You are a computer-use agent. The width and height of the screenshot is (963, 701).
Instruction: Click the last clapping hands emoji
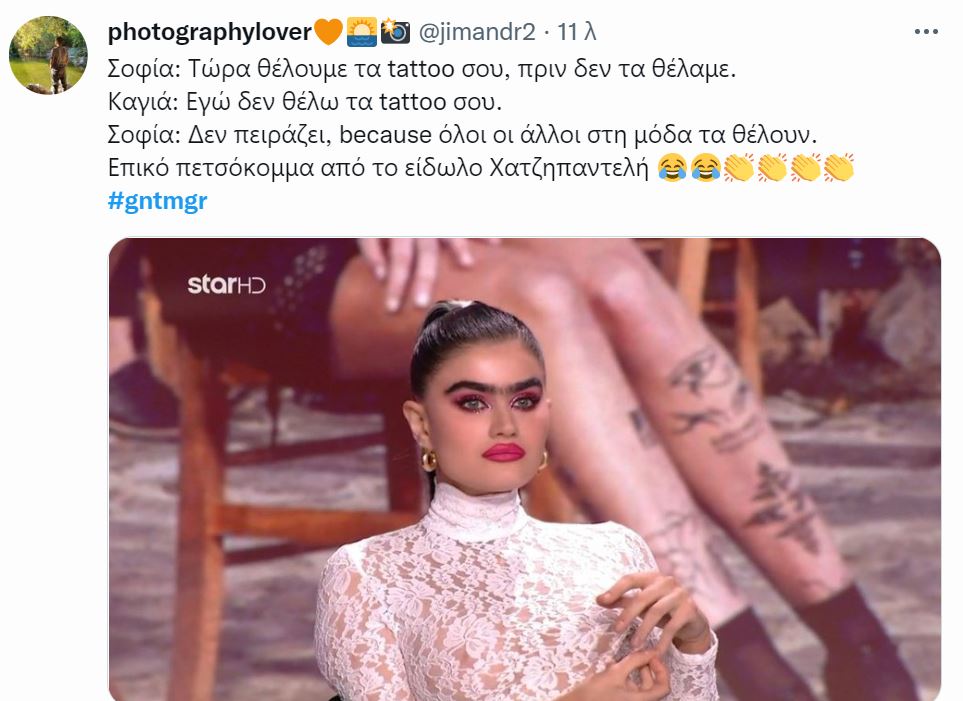point(838,168)
